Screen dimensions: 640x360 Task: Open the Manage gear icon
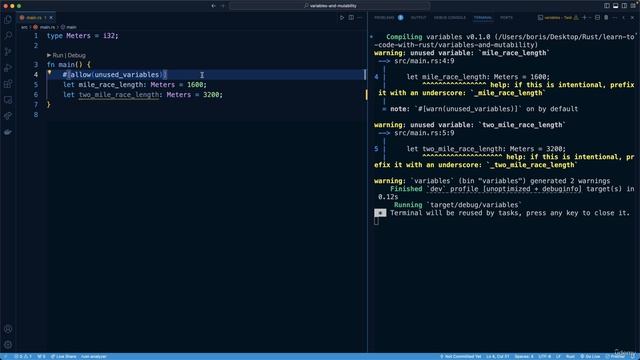pyautogui.click(x=8, y=345)
